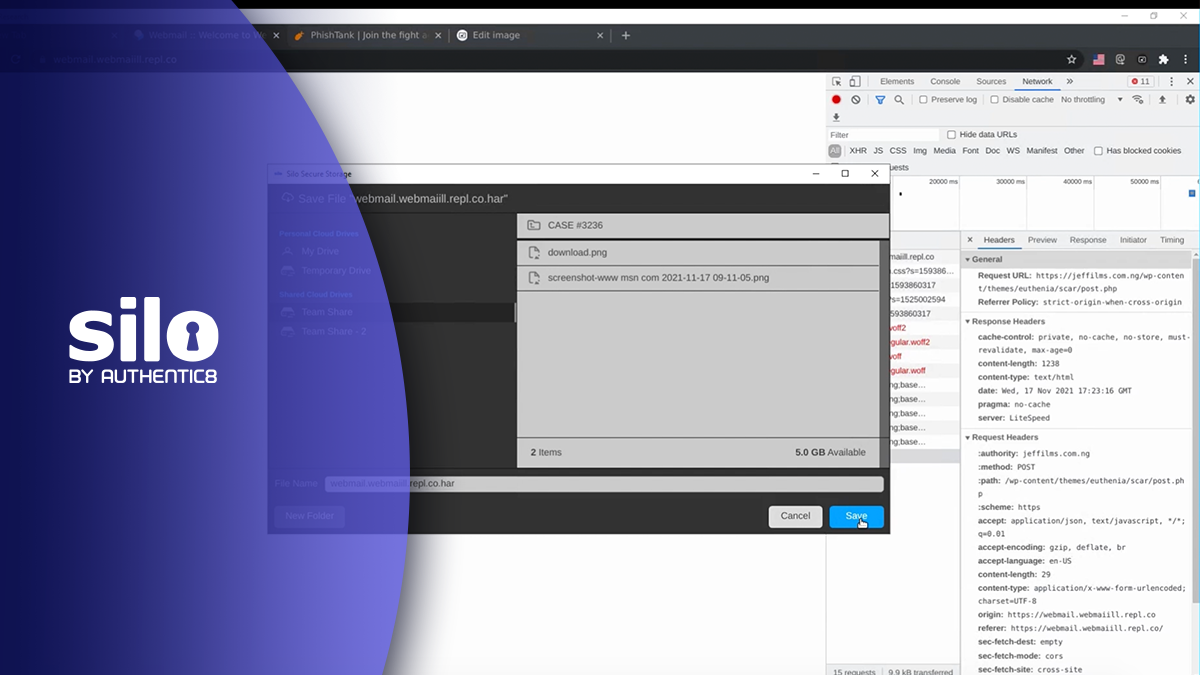Click the file icon next to download.png
The width and height of the screenshot is (1200, 675).
(534, 252)
